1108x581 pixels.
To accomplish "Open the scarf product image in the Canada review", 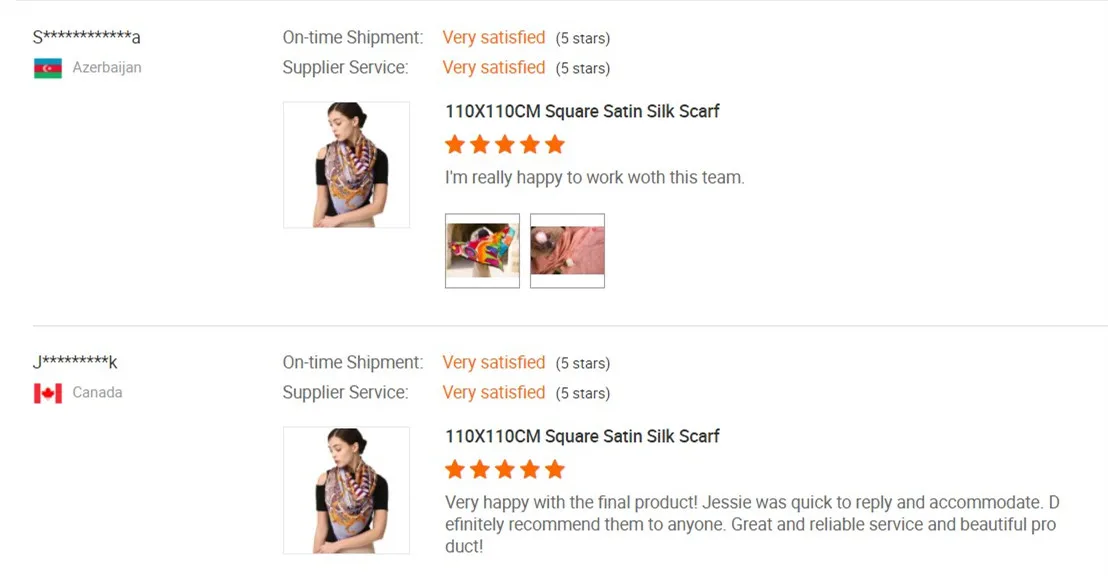I will click(x=346, y=490).
